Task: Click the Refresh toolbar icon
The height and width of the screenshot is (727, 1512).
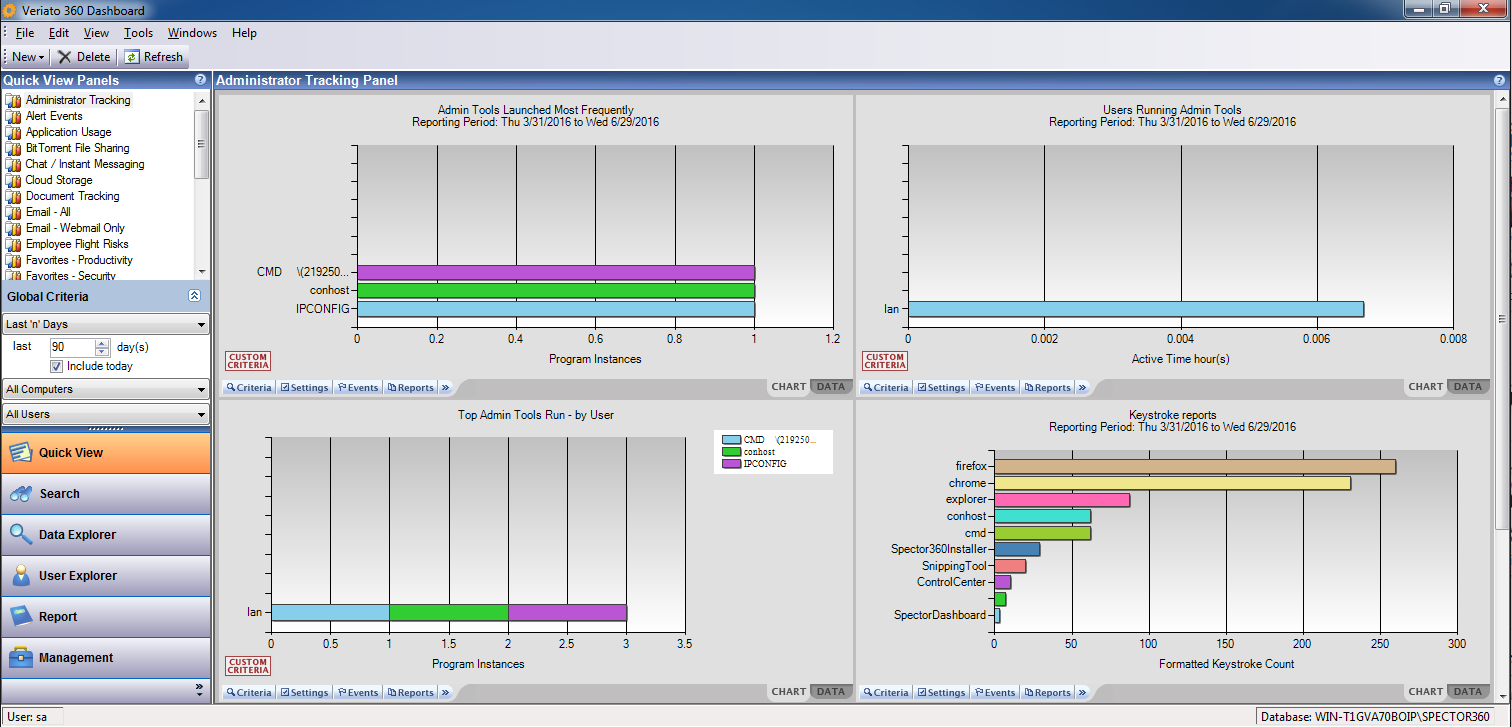Action: [x=131, y=57]
